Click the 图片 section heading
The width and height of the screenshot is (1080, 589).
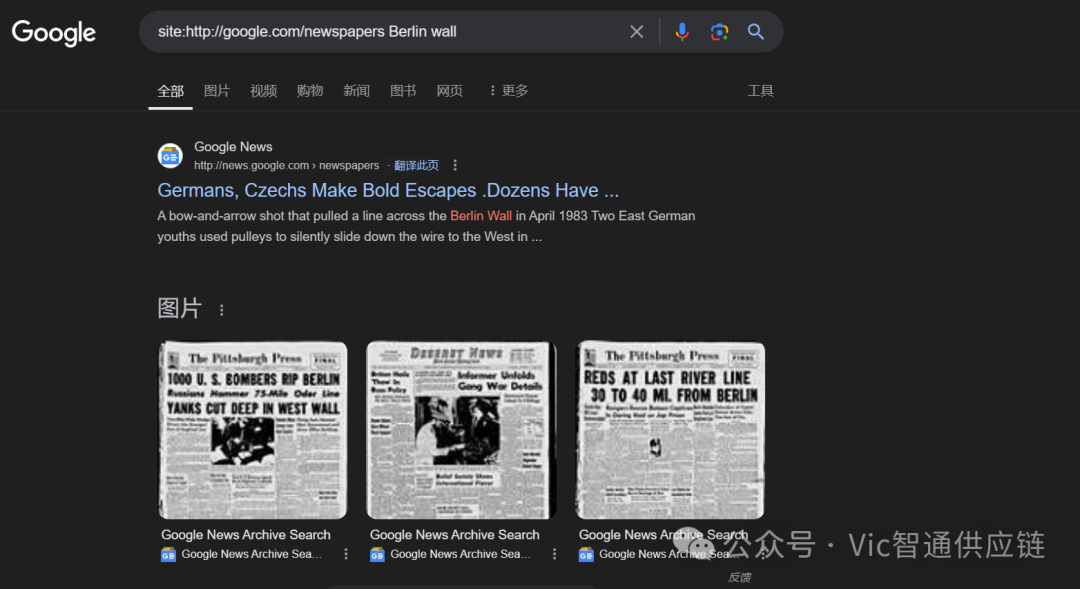(179, 309)
